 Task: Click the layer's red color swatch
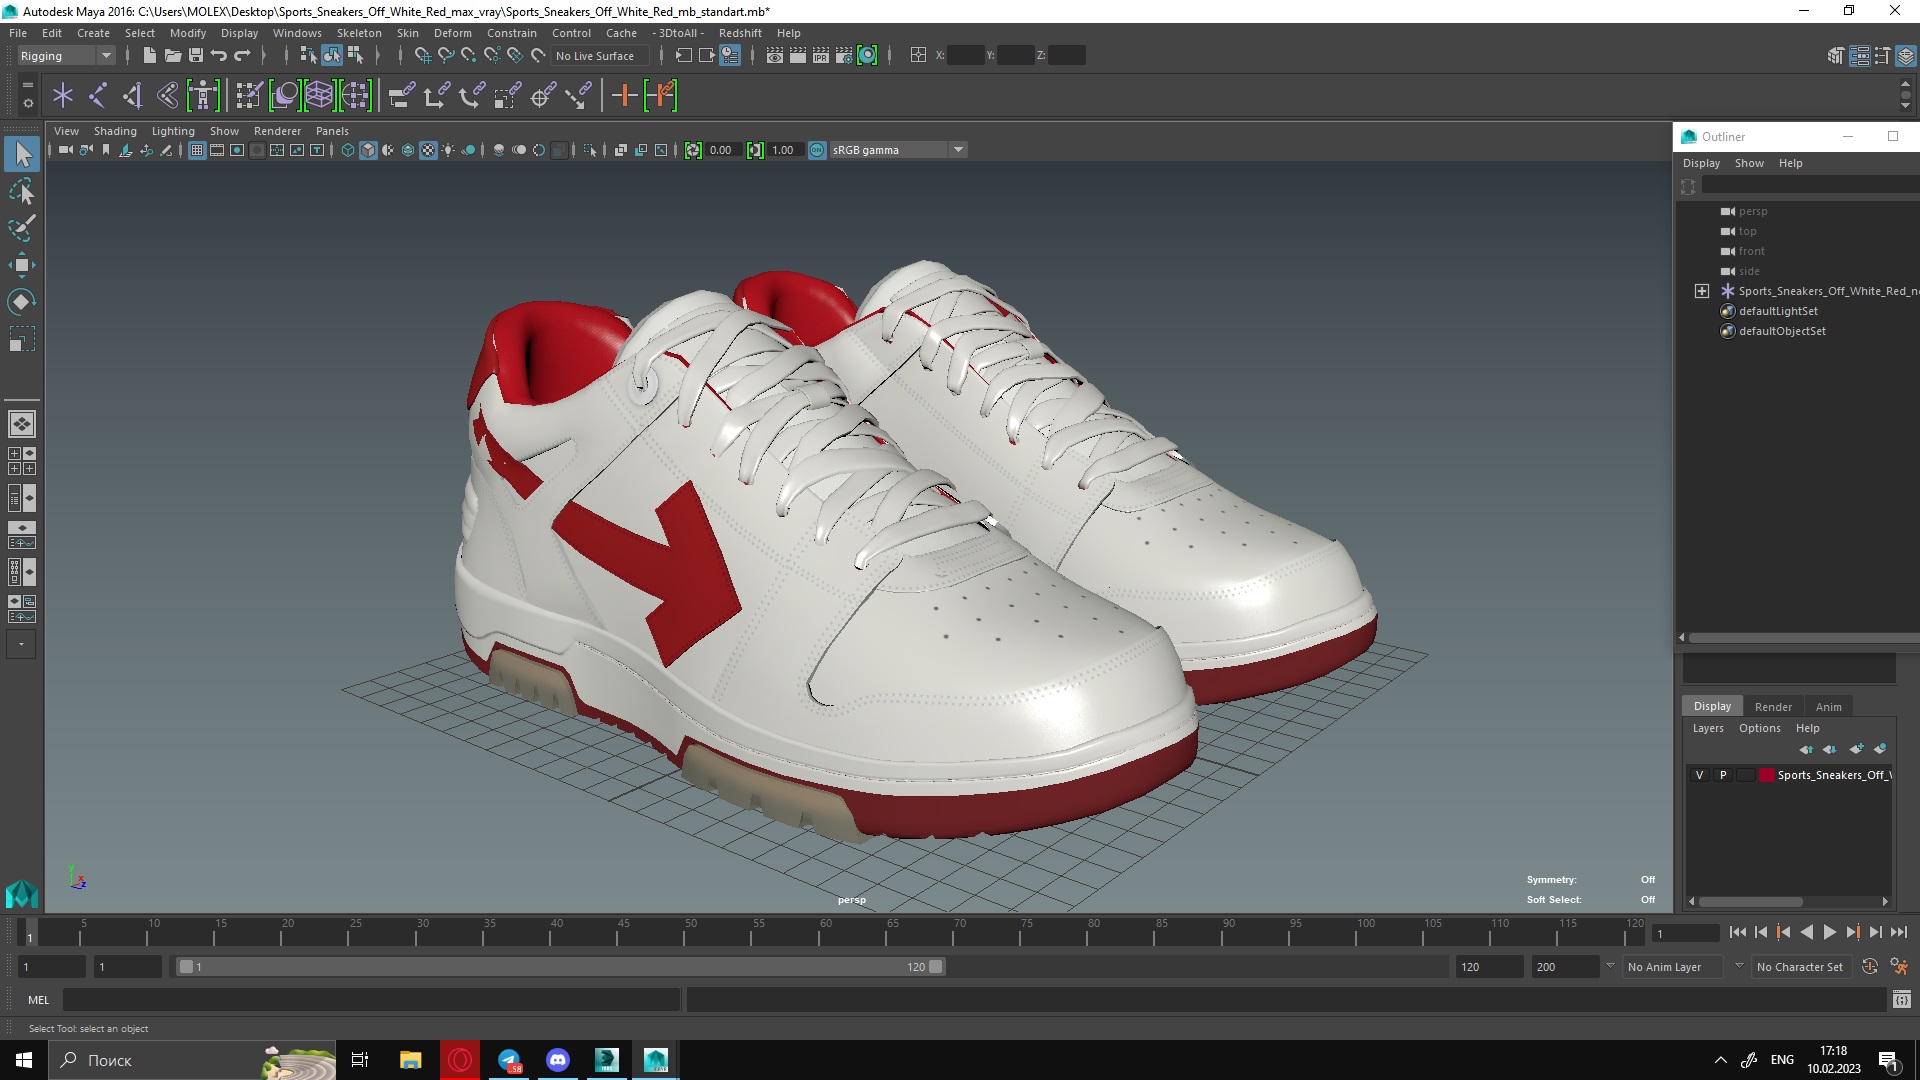click(1766, 775)
